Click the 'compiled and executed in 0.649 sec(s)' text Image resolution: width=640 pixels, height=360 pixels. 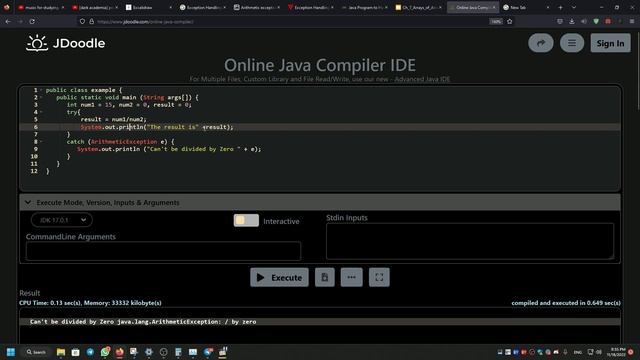click(566, 303)
